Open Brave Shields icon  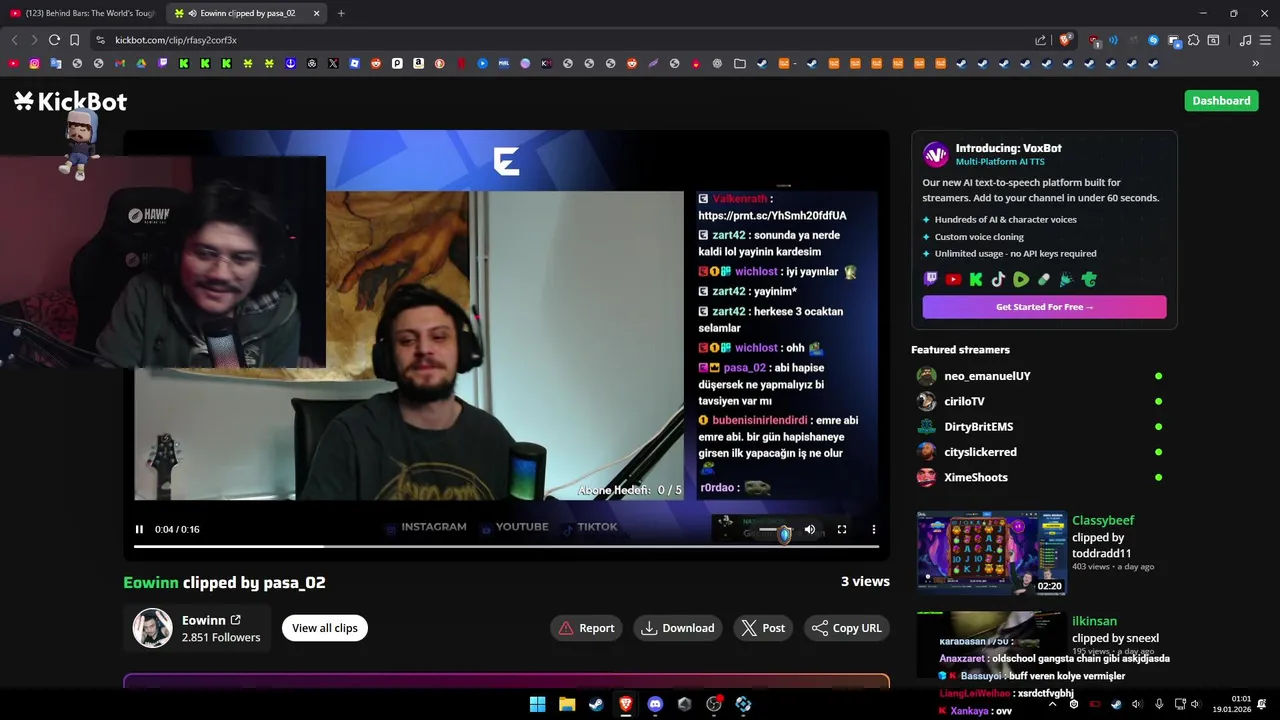tap(1065, 40)
